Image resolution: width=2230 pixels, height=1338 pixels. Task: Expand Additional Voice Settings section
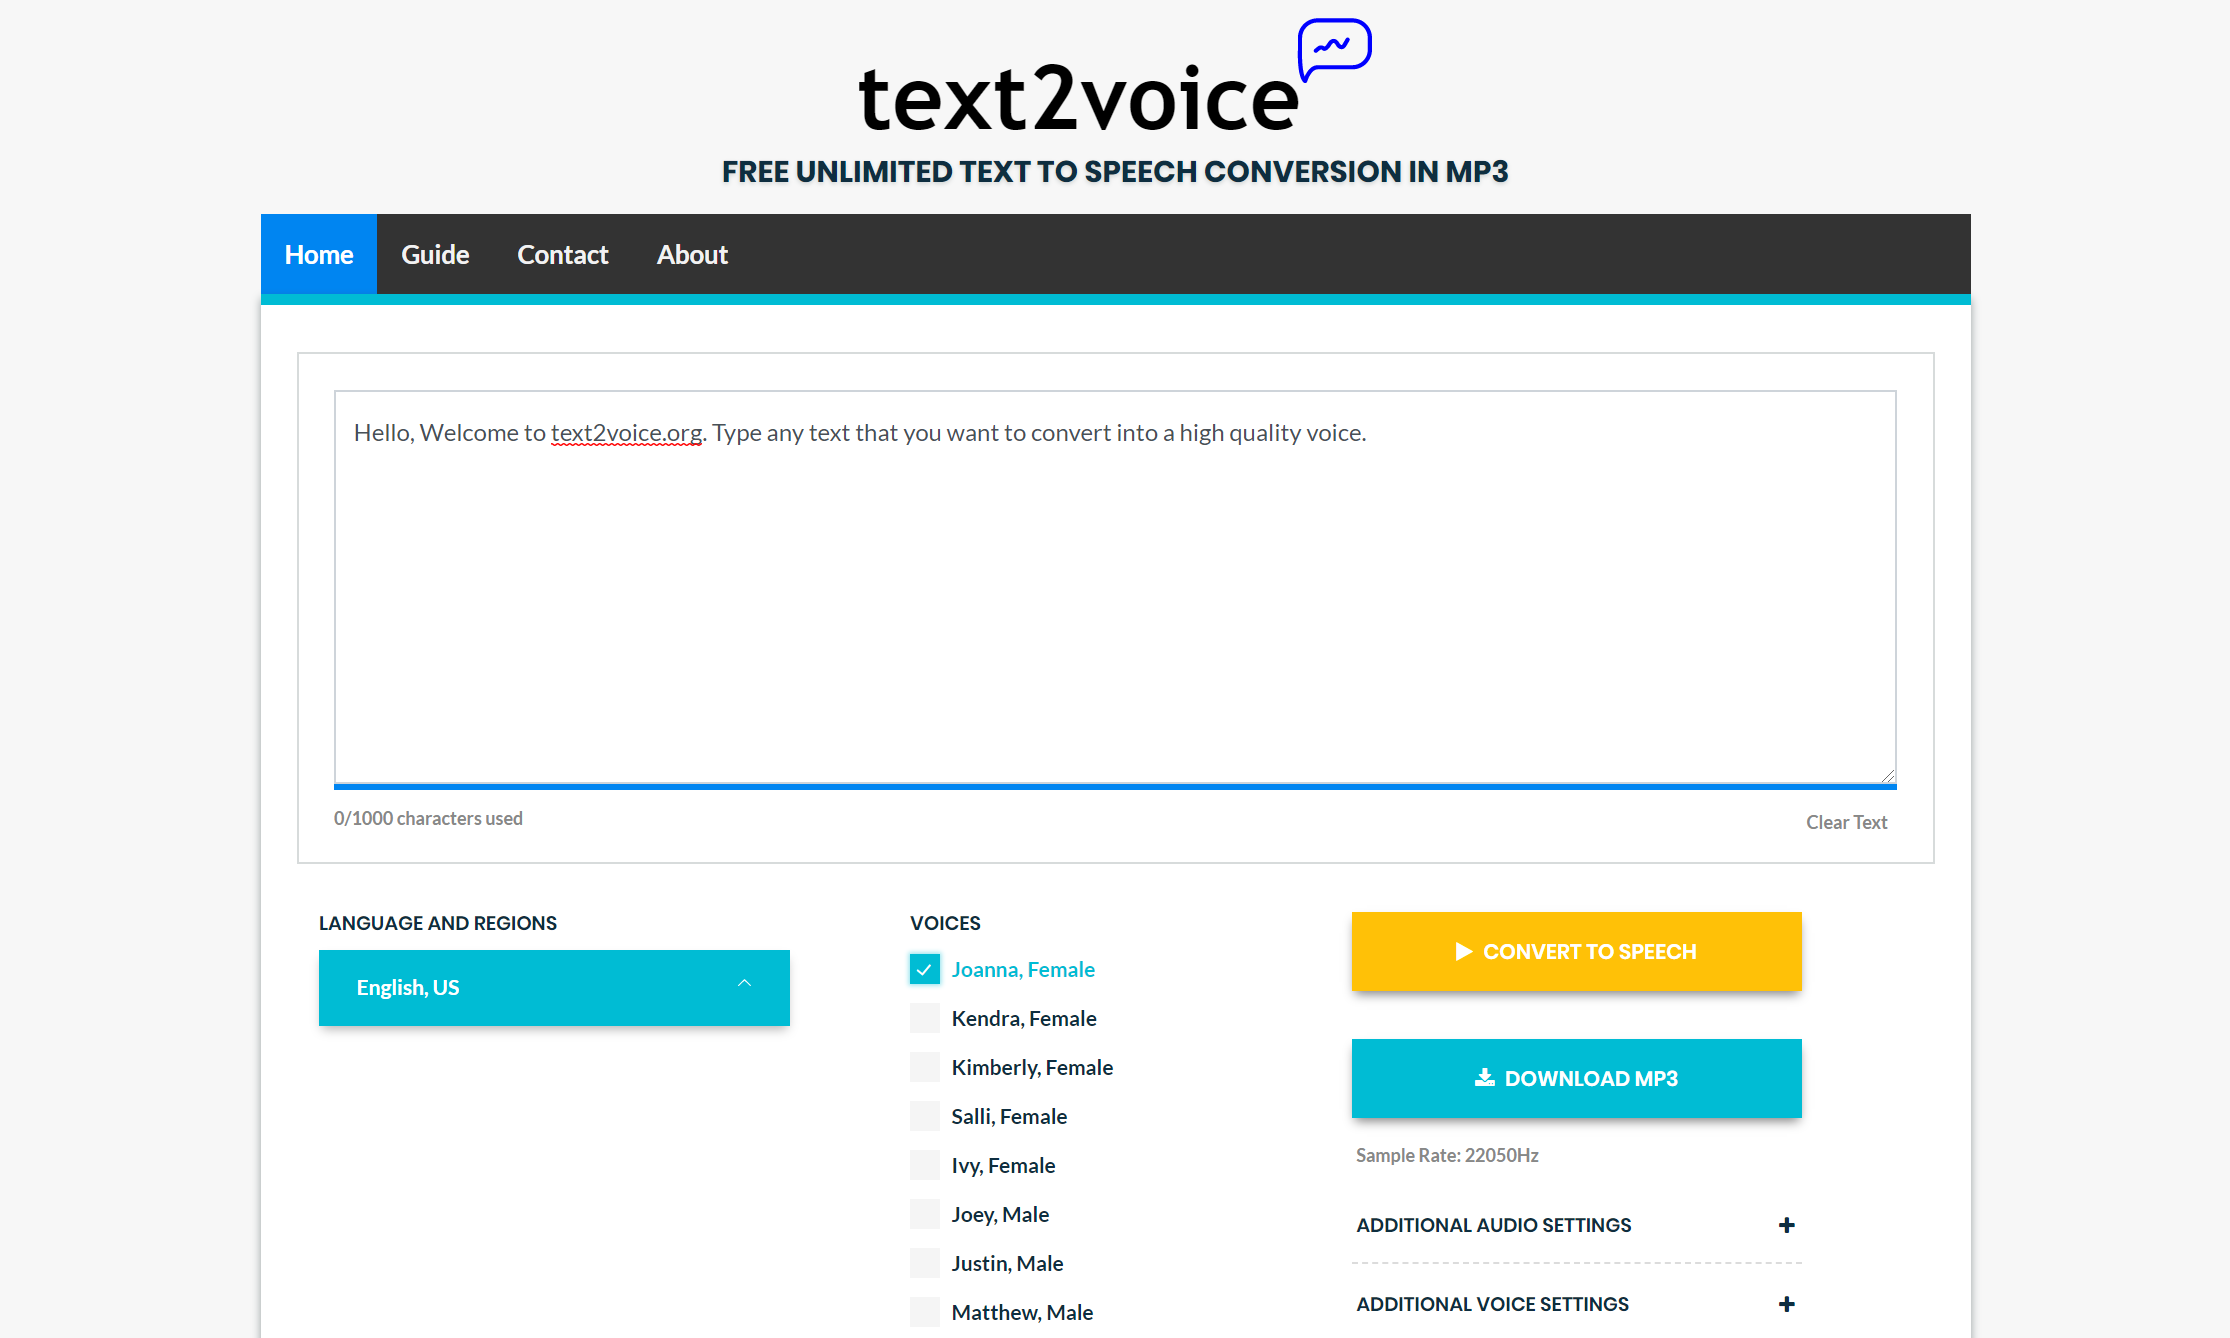coord(1493,1304)
